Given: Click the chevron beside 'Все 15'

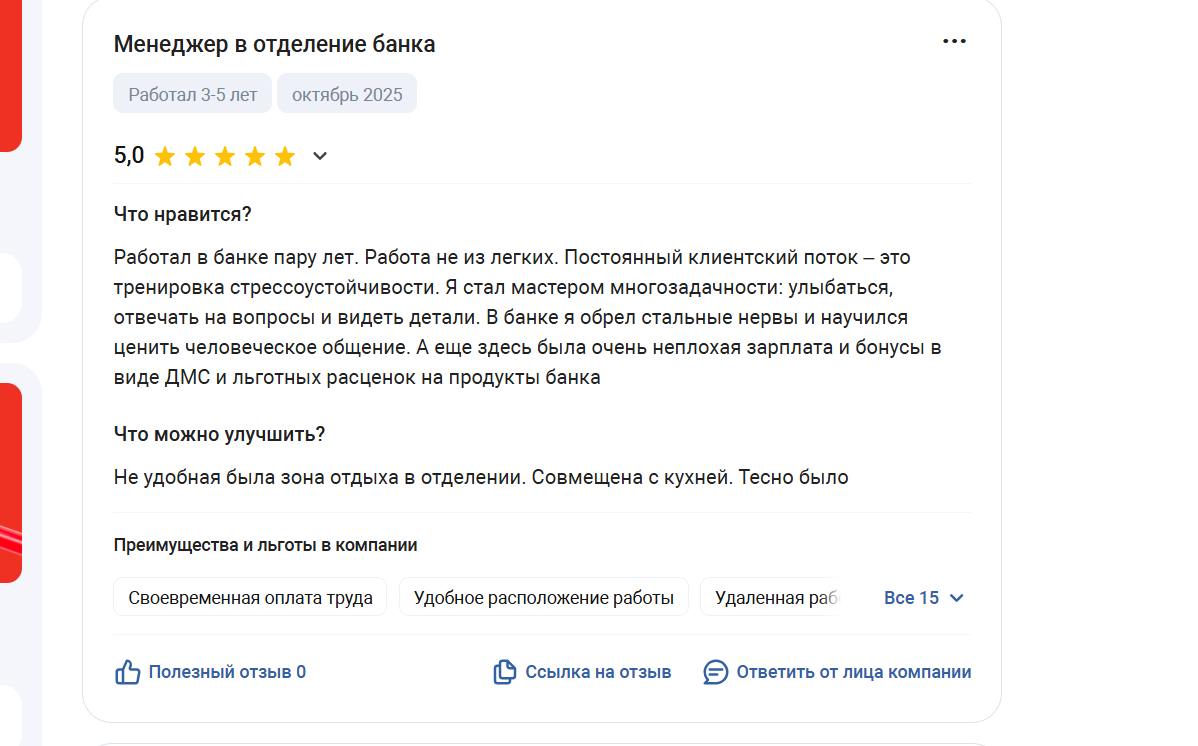Looking at the screenshot, I should click(x=956, y=598).
